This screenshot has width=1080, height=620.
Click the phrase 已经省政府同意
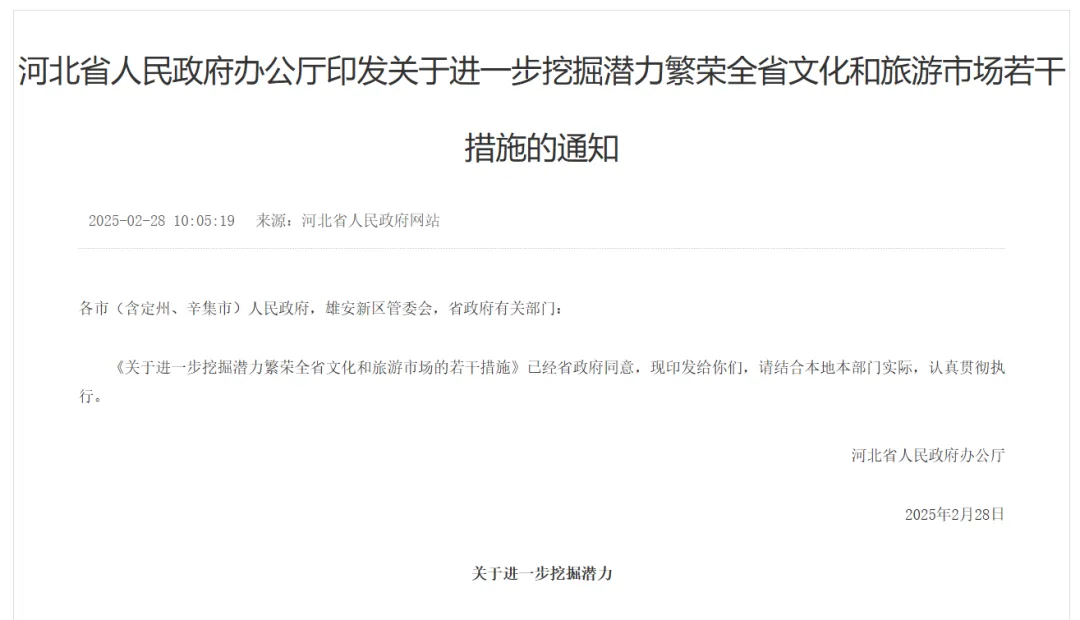[x=581, y=367]
